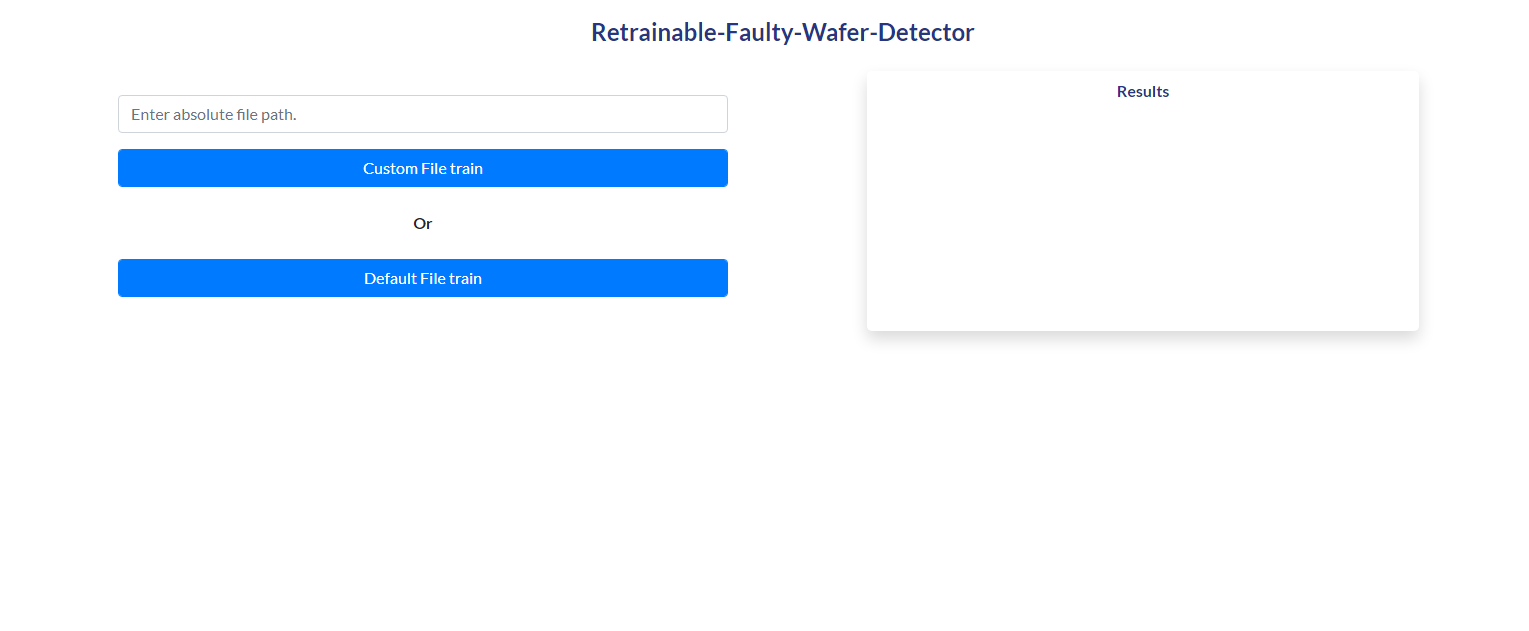The image size is (1529, 631).
Task: Trigger Custom File train action
Action: [422, 168]
